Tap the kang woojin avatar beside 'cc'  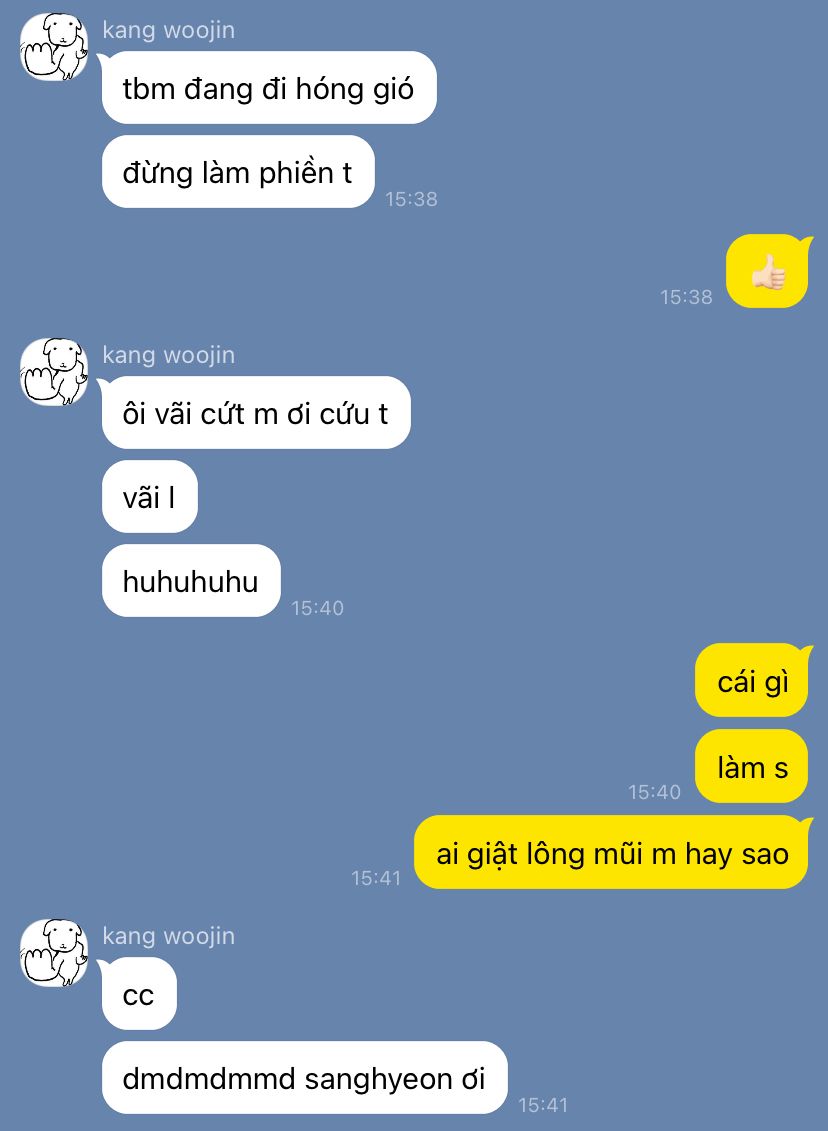click(54, 952)
